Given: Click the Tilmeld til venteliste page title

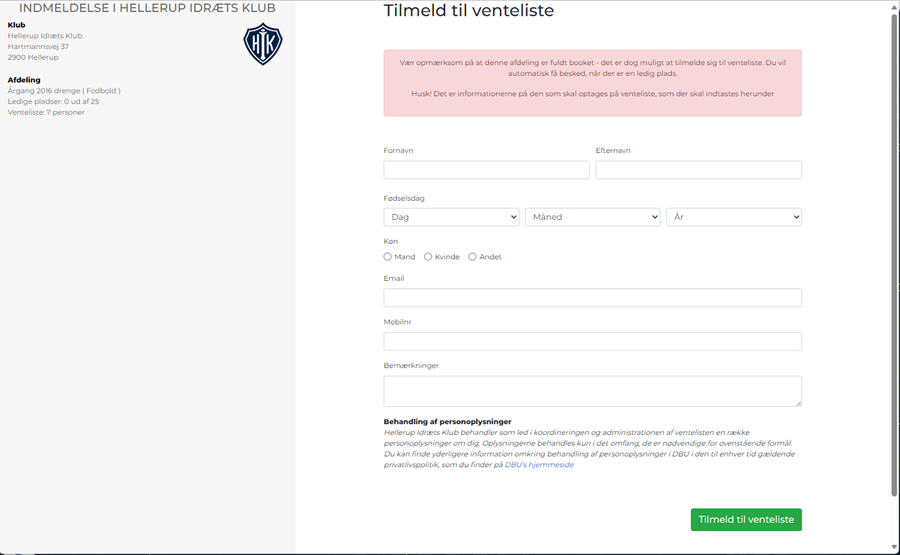Looking at the screenshot, I should (469, 10).
